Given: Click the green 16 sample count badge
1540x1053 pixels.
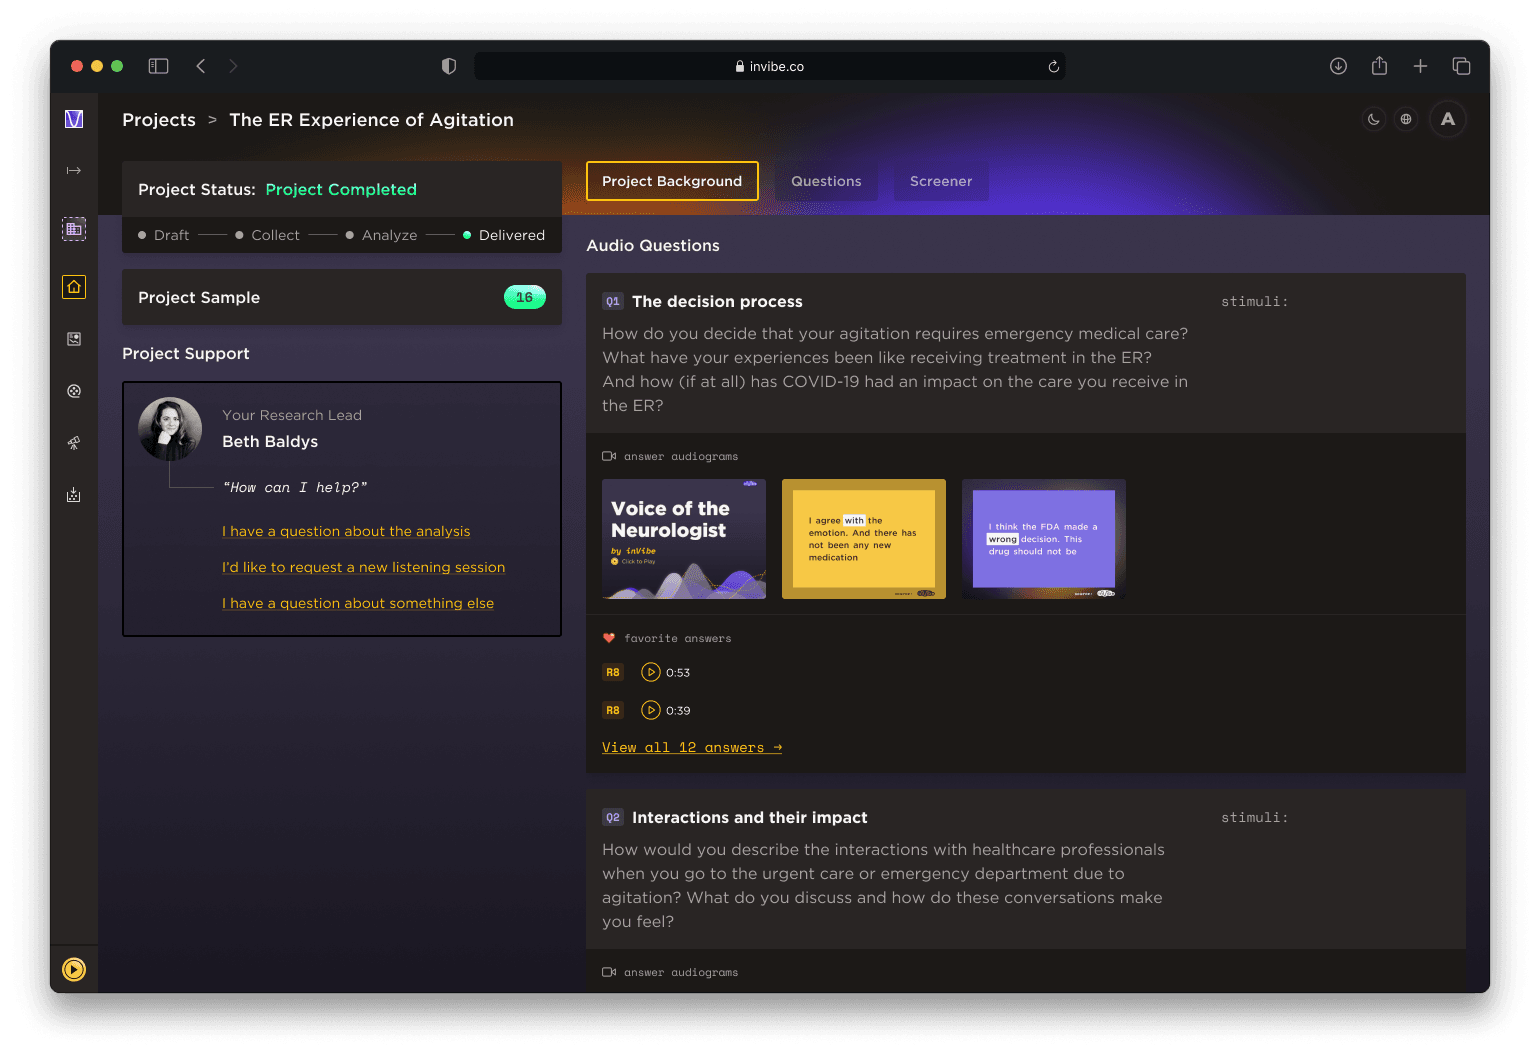Looking at the screenshot, I should pos(525,297).
